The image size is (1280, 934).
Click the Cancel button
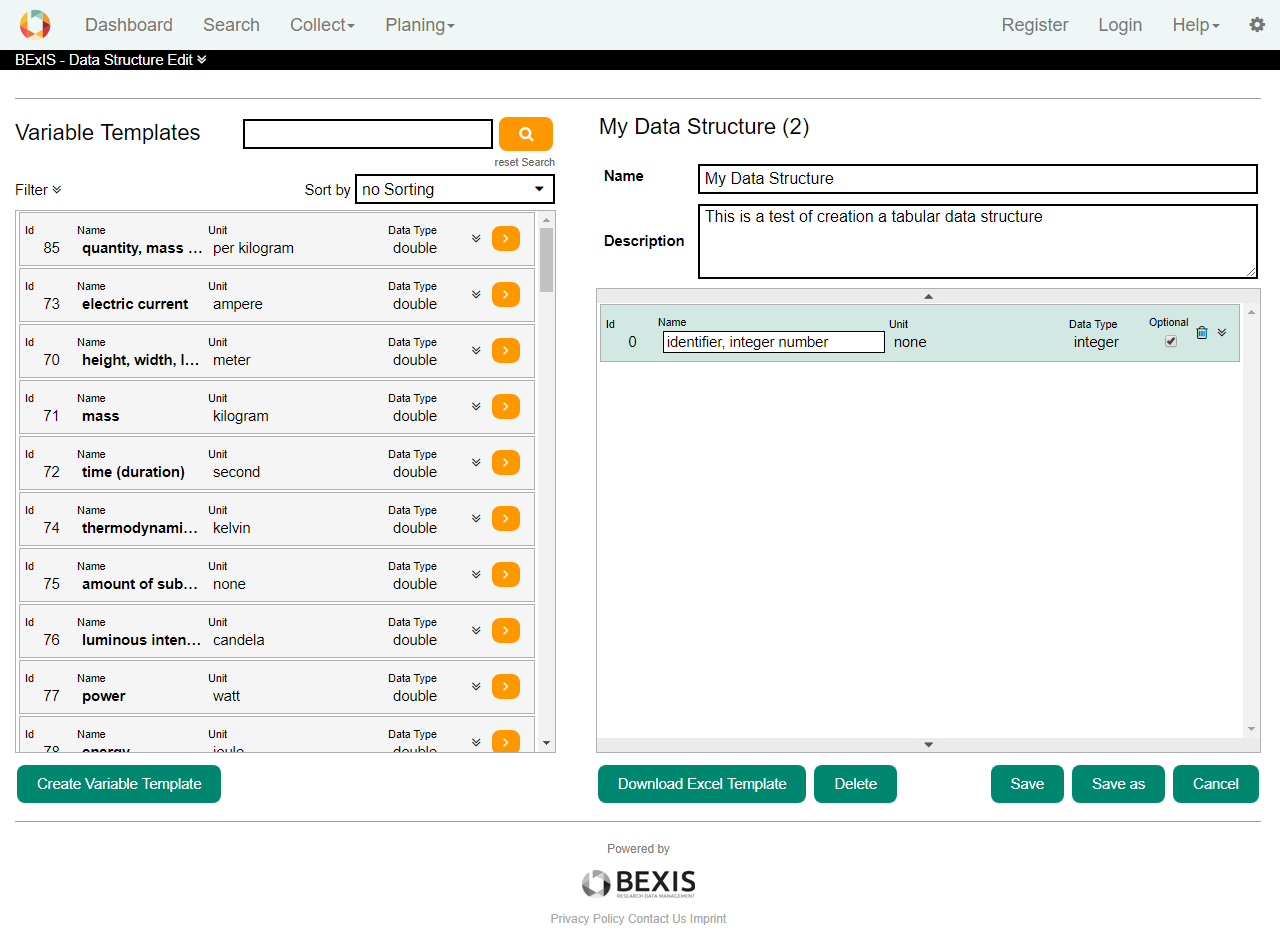point(1216,784)
